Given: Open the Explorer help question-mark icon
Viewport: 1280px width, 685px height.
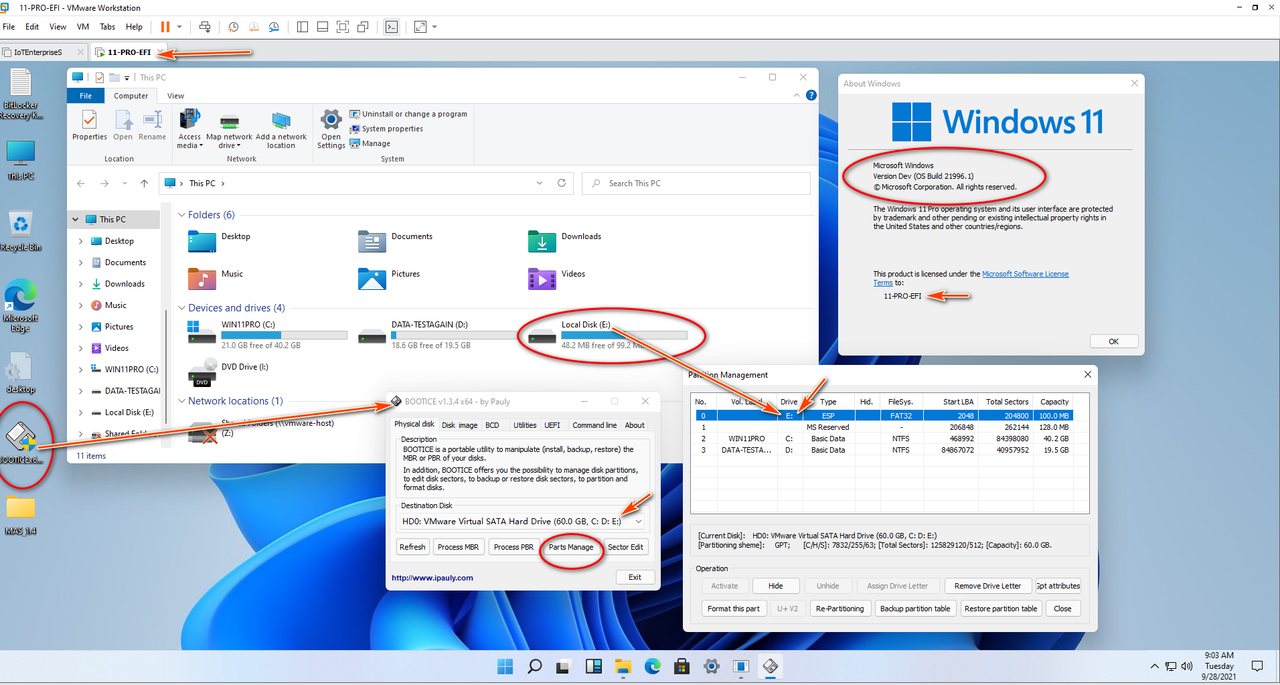Looking at the screenshot, I should (809, 96).
